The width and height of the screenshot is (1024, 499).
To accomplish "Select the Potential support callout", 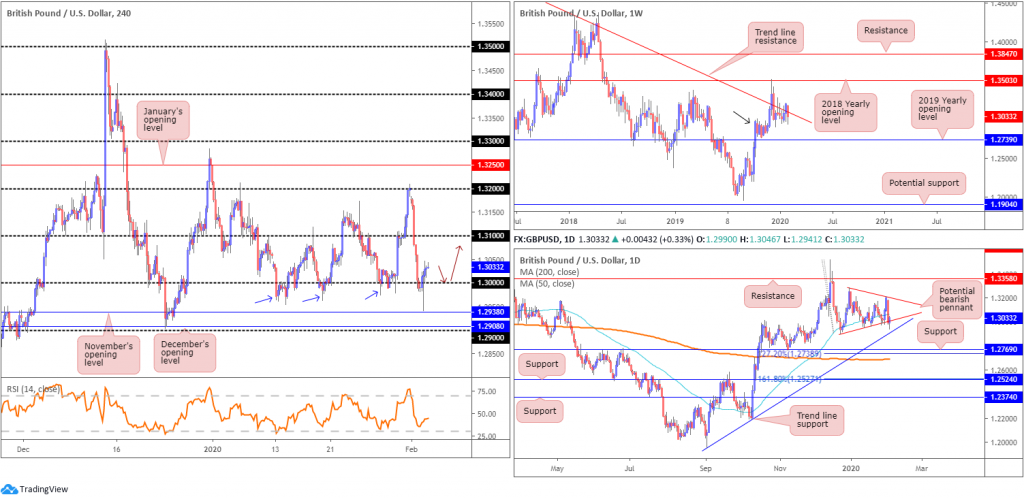I will point(923,184).
